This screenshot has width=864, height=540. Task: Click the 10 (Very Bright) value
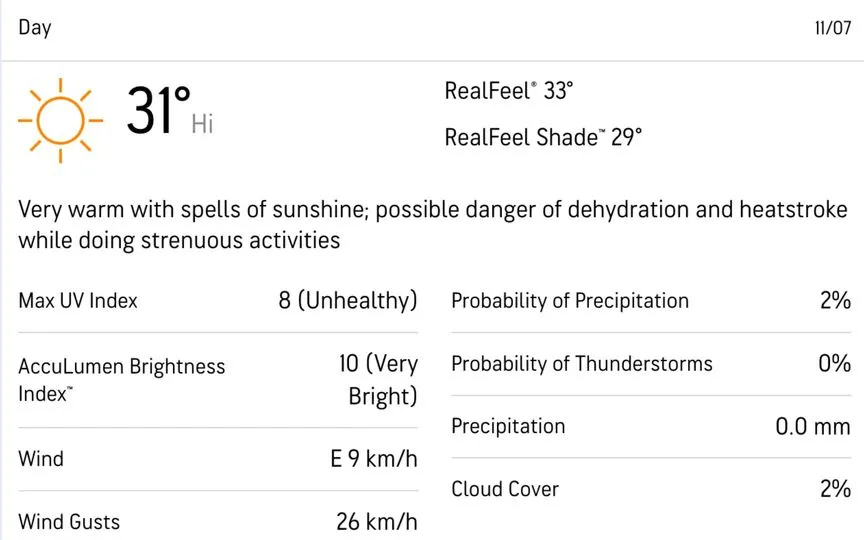click(379, 380)
